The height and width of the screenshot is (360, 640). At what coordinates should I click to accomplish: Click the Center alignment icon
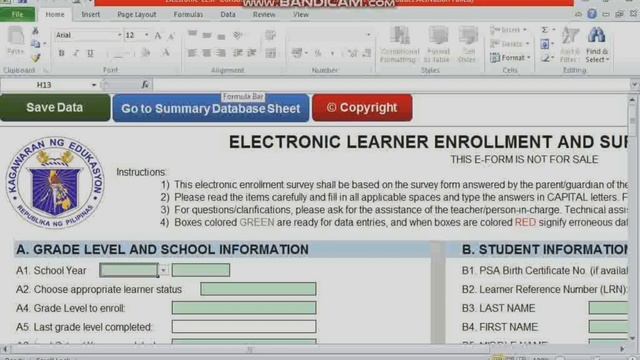tap(207, 53)
